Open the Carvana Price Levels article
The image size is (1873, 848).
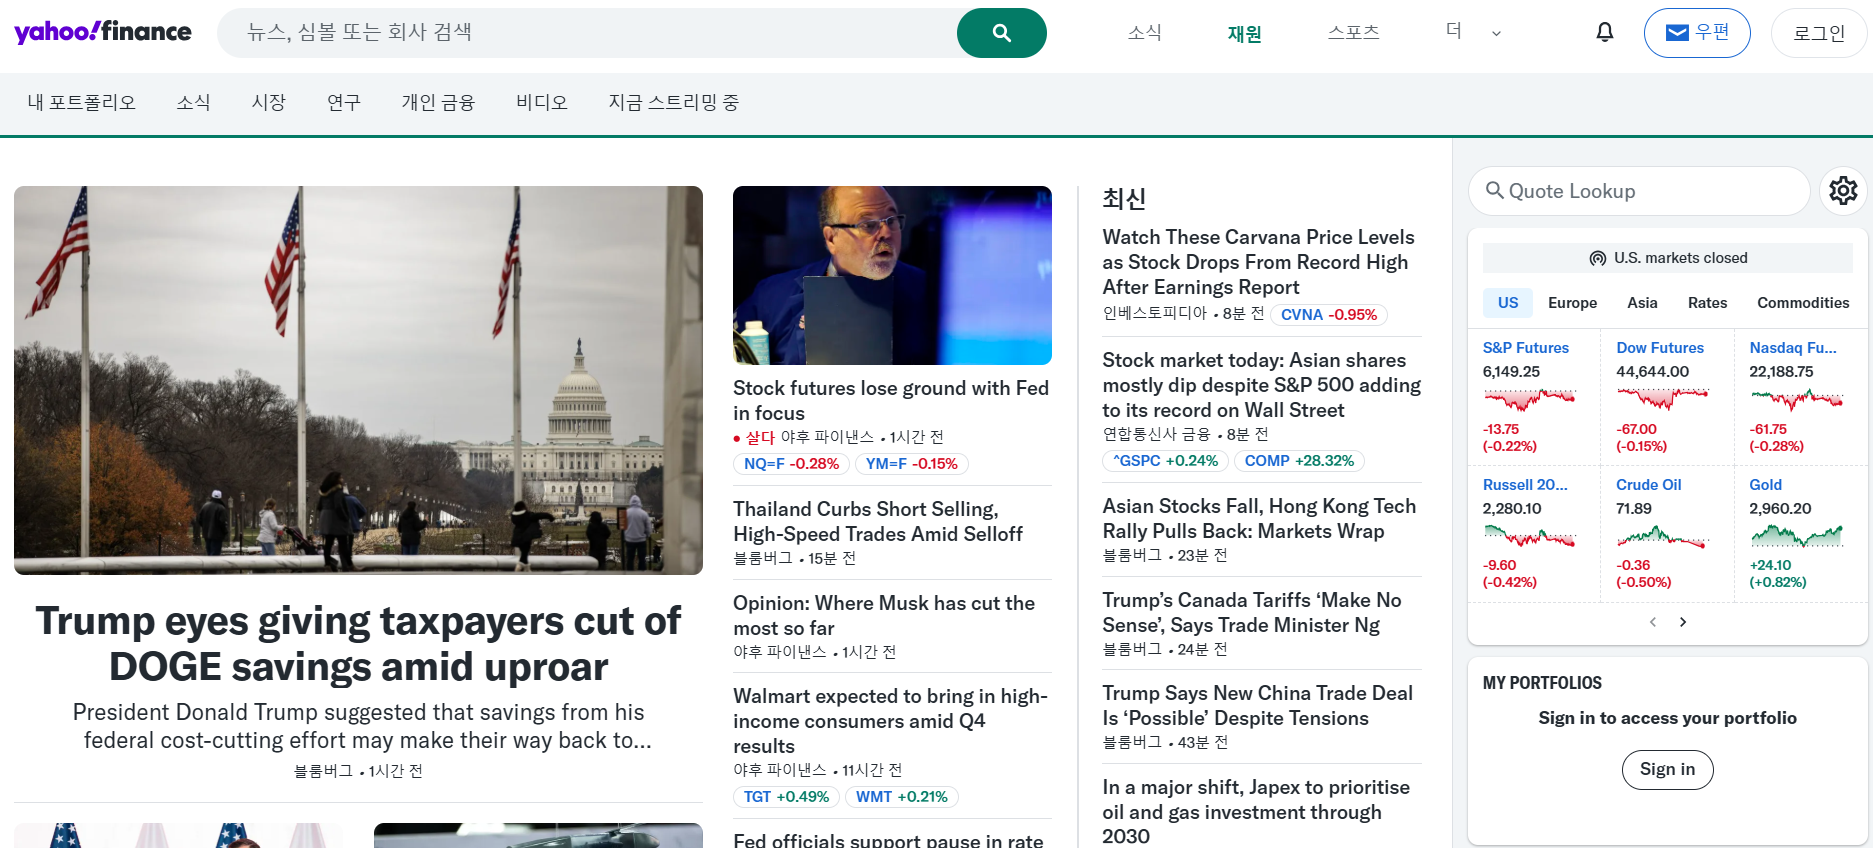(x=1258, y=262)
